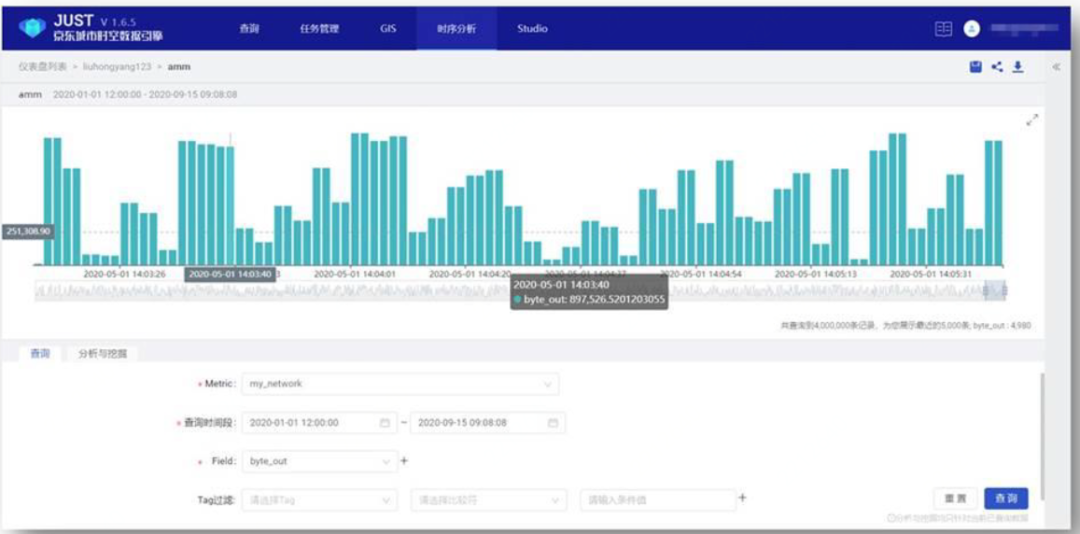Expand chart to fullscreen
This screenshot has width=1080, height=534.
[1032, 120]
